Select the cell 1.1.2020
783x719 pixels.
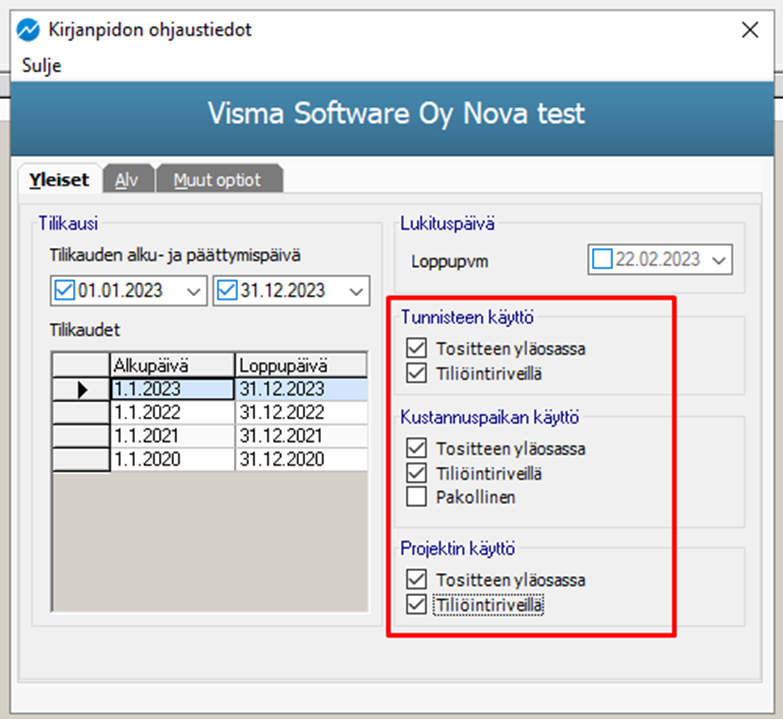172,459
